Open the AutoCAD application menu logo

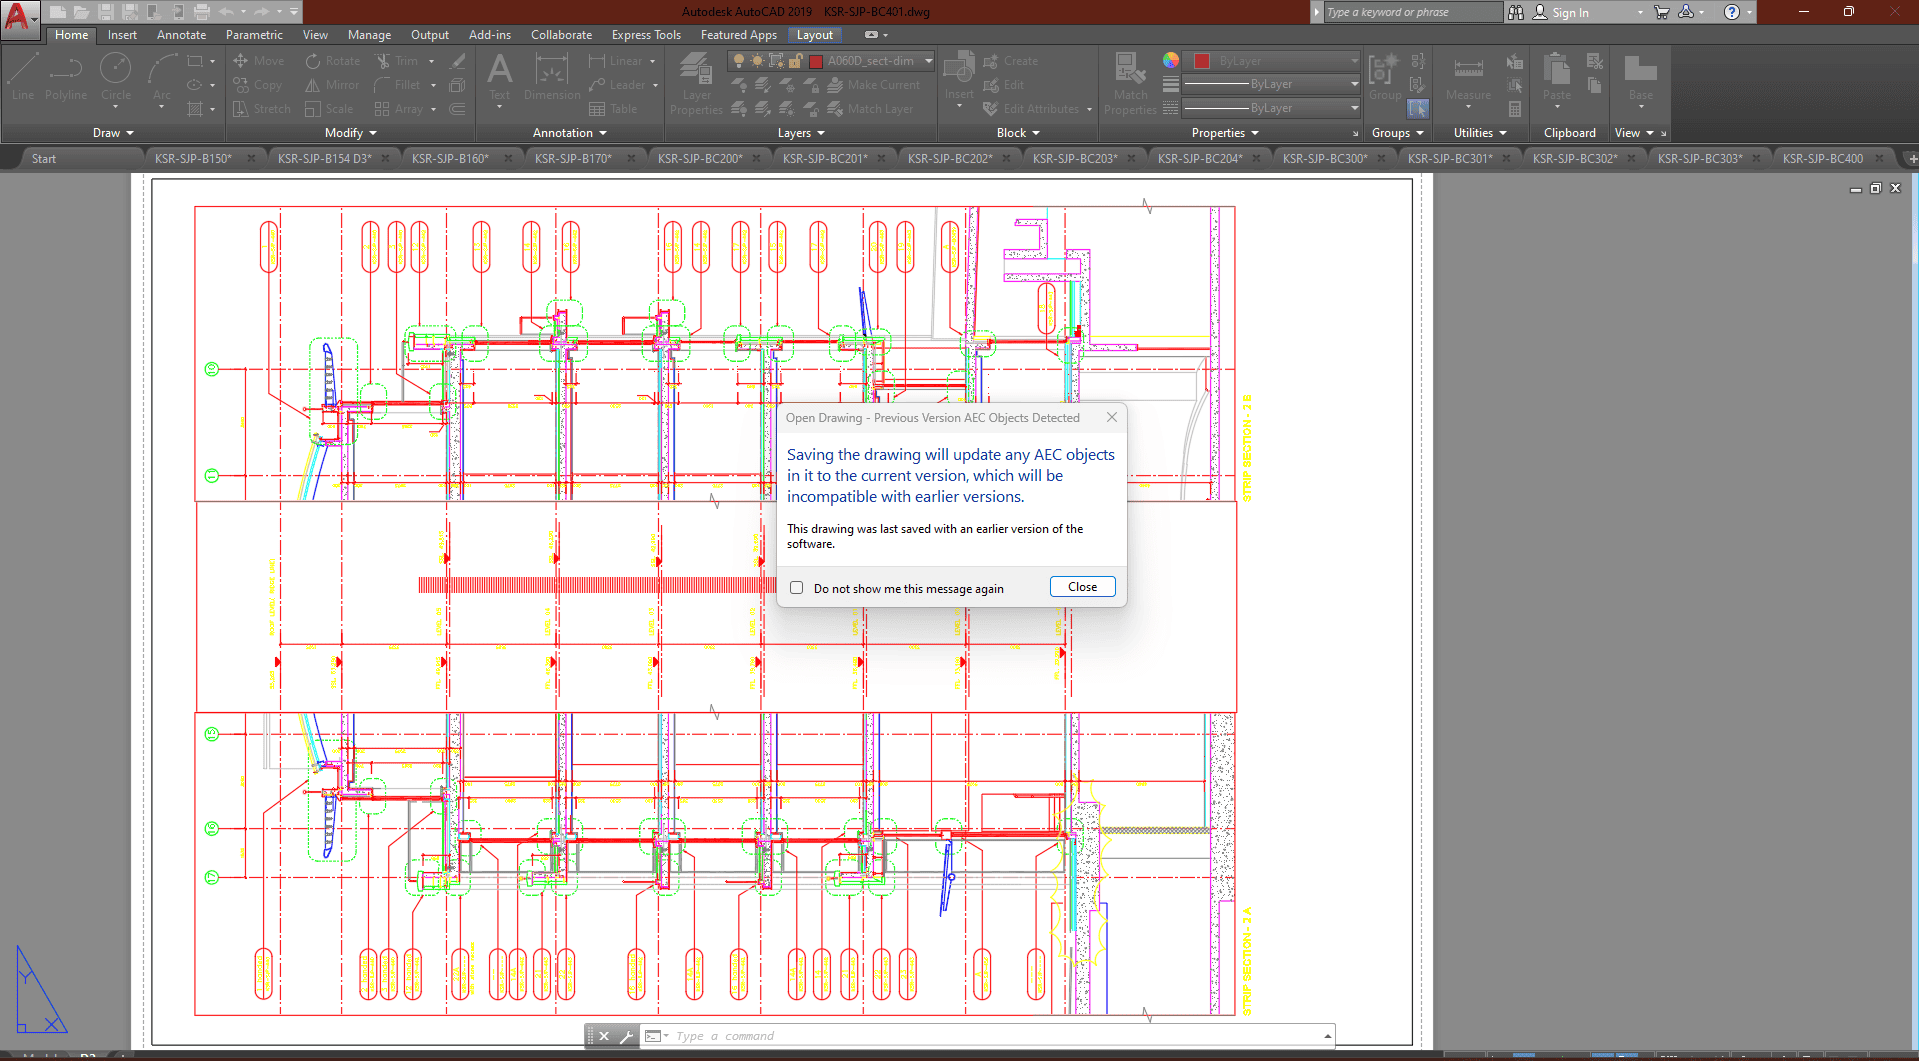(18, 17)
